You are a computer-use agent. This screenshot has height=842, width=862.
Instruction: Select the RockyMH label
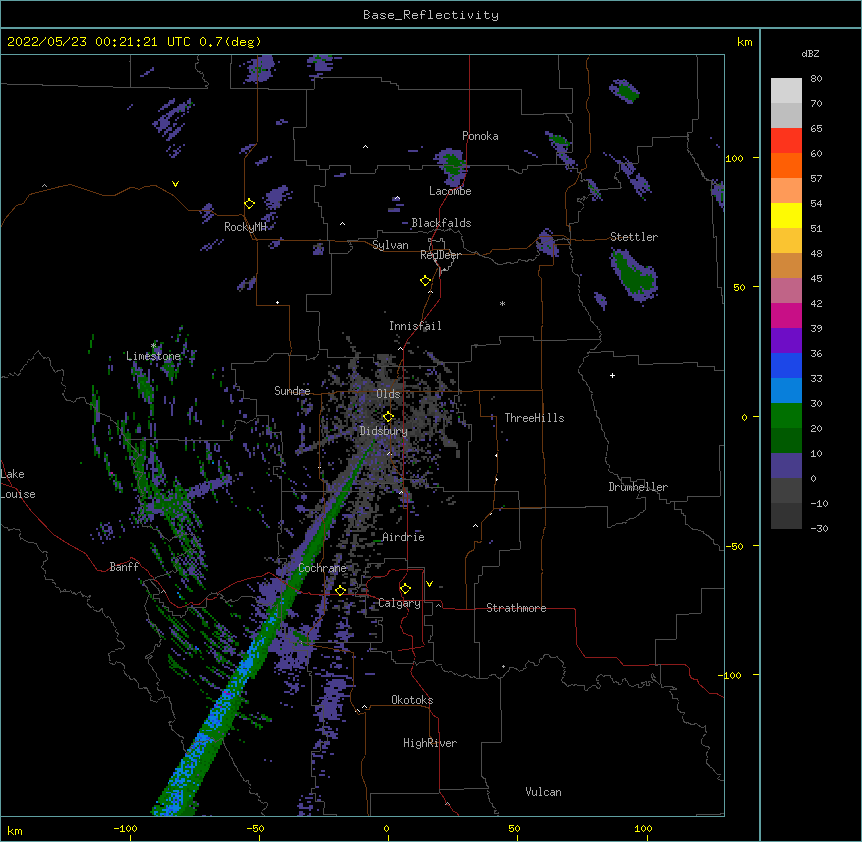tap(245, 227)
